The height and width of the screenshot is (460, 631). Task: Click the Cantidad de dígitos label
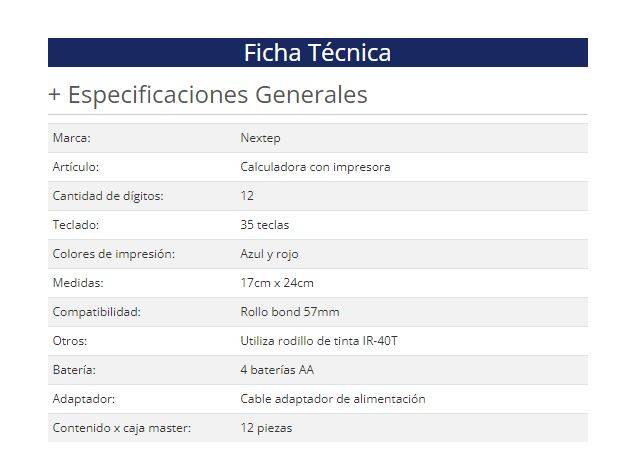tap(108, 196)
